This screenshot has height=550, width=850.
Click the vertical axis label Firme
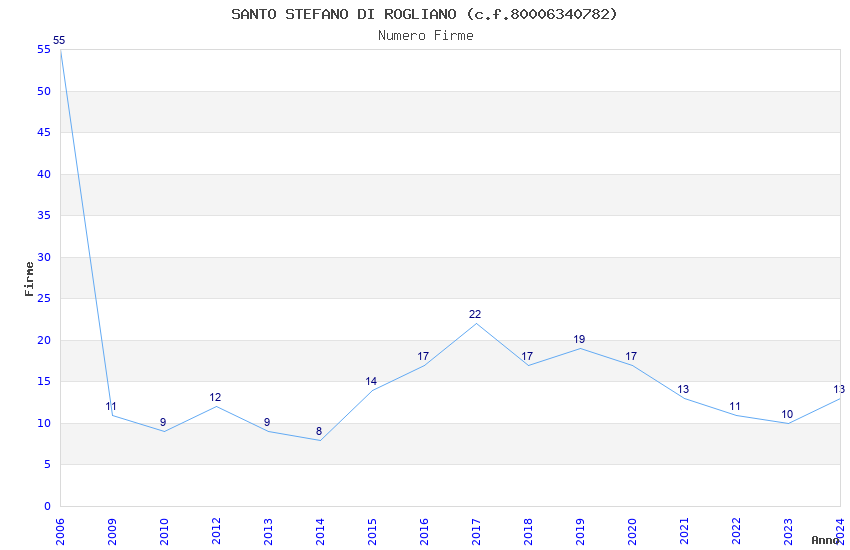click(x=29, y=279)
